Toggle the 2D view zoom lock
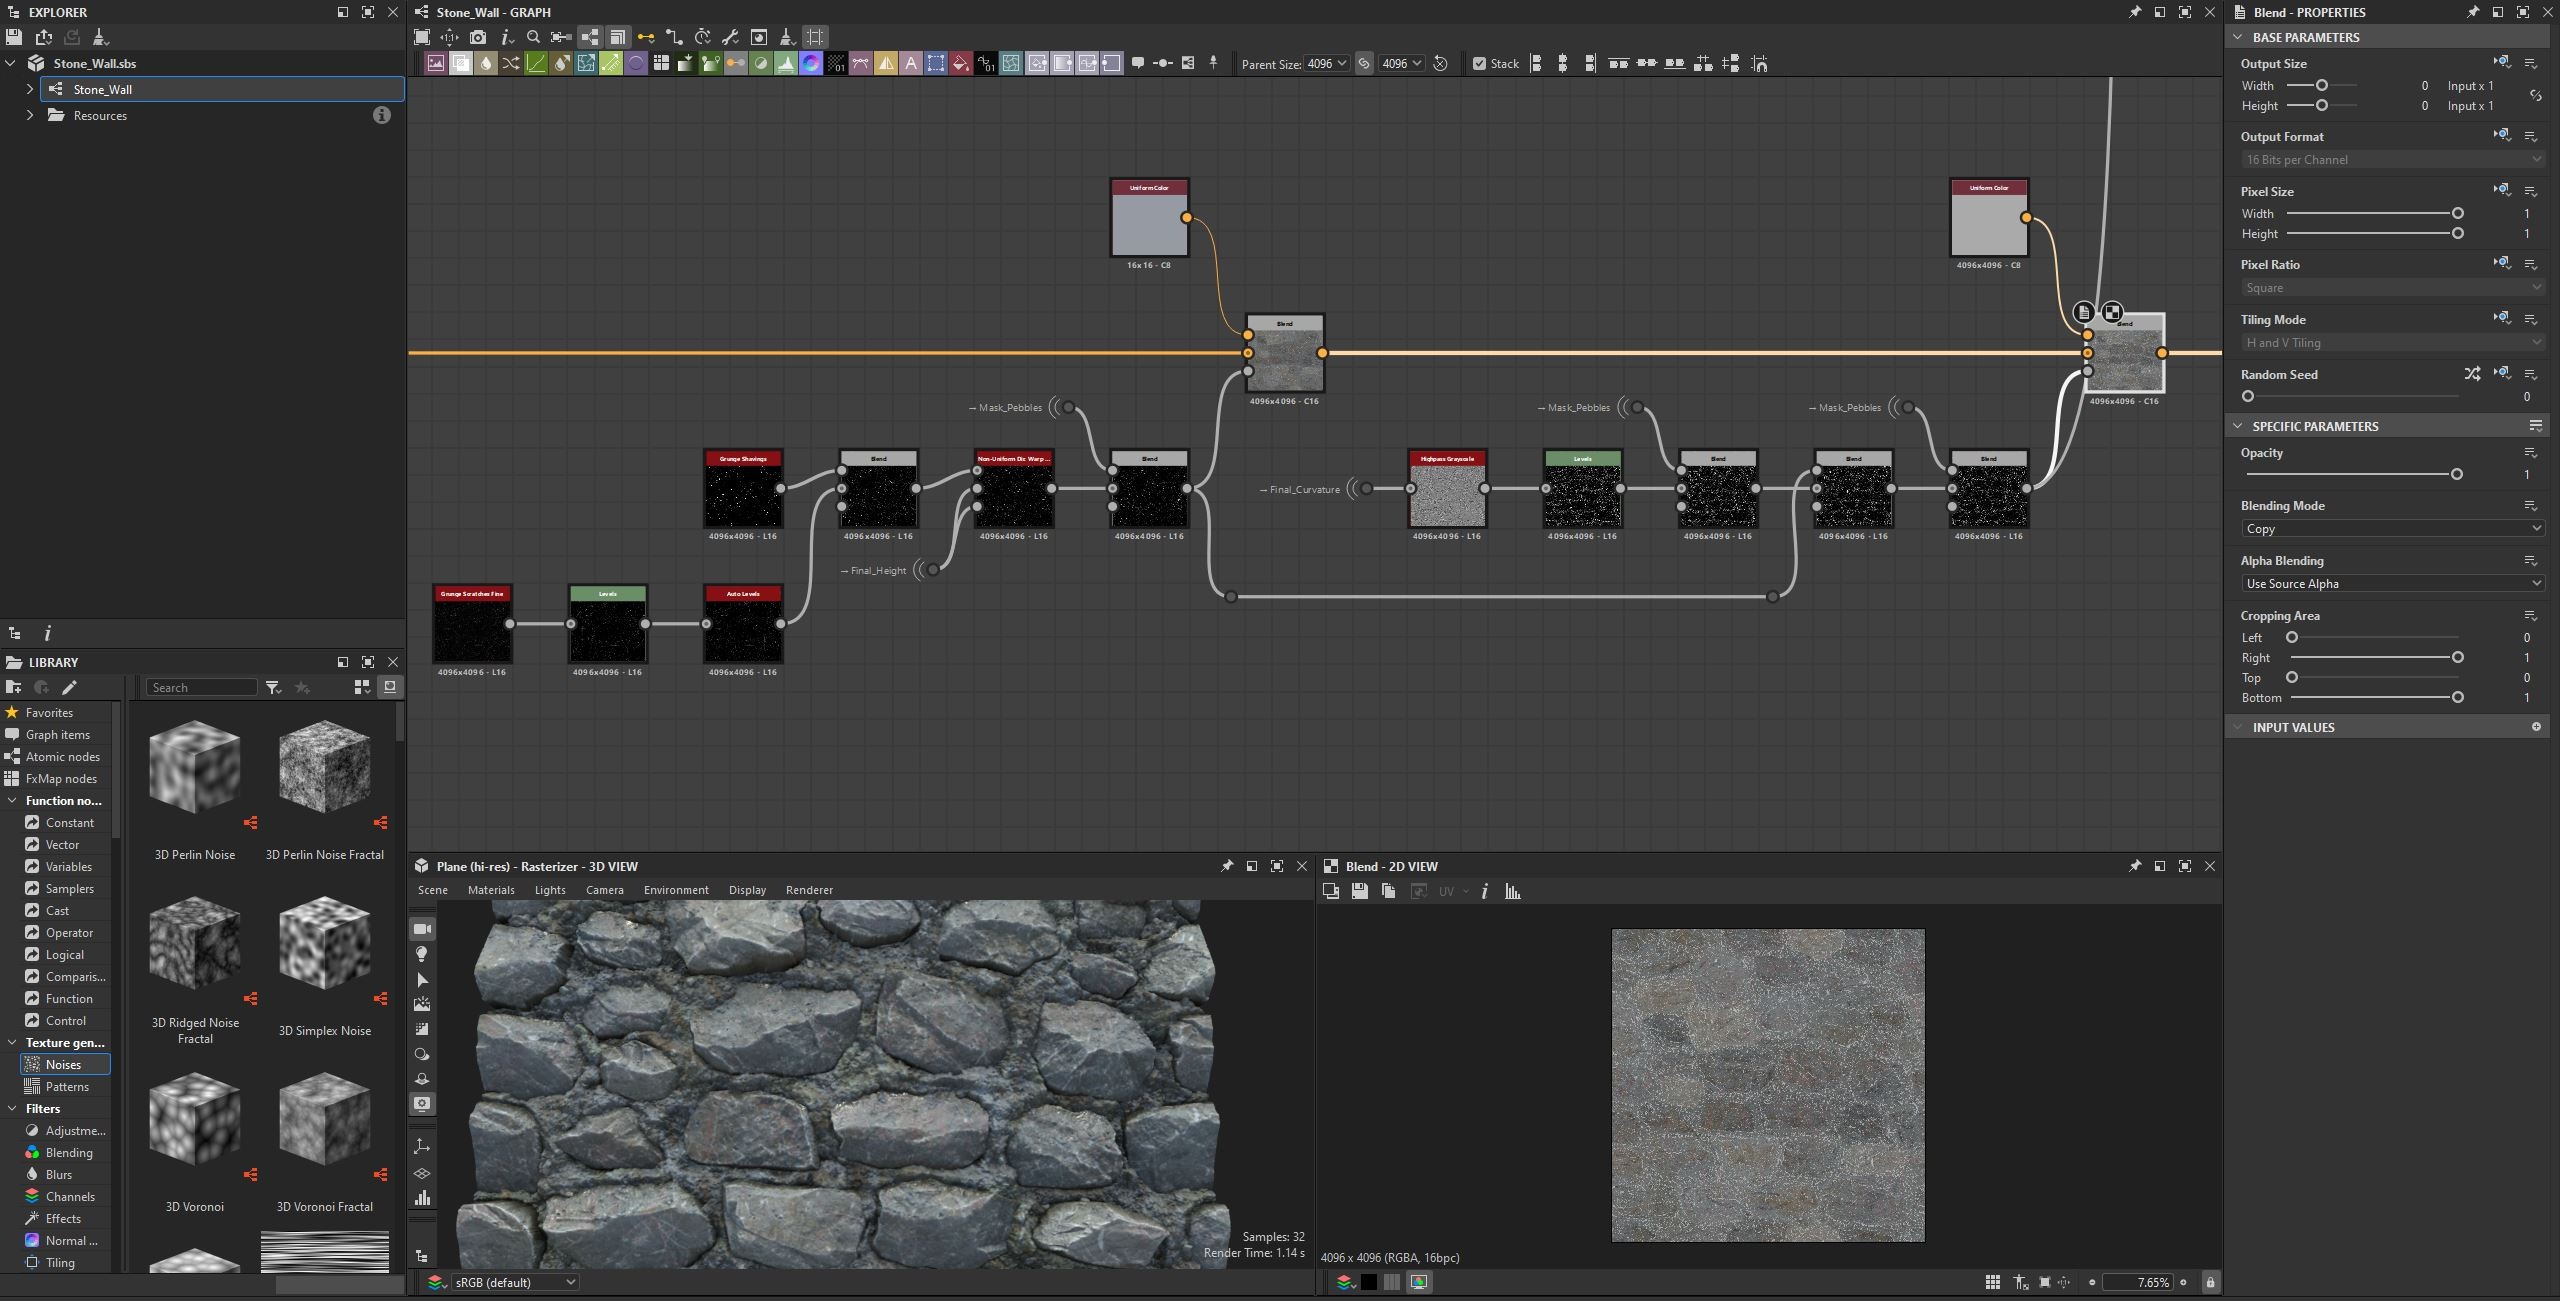This screenshot has height=1301, width=2560. (2210, 1282)
